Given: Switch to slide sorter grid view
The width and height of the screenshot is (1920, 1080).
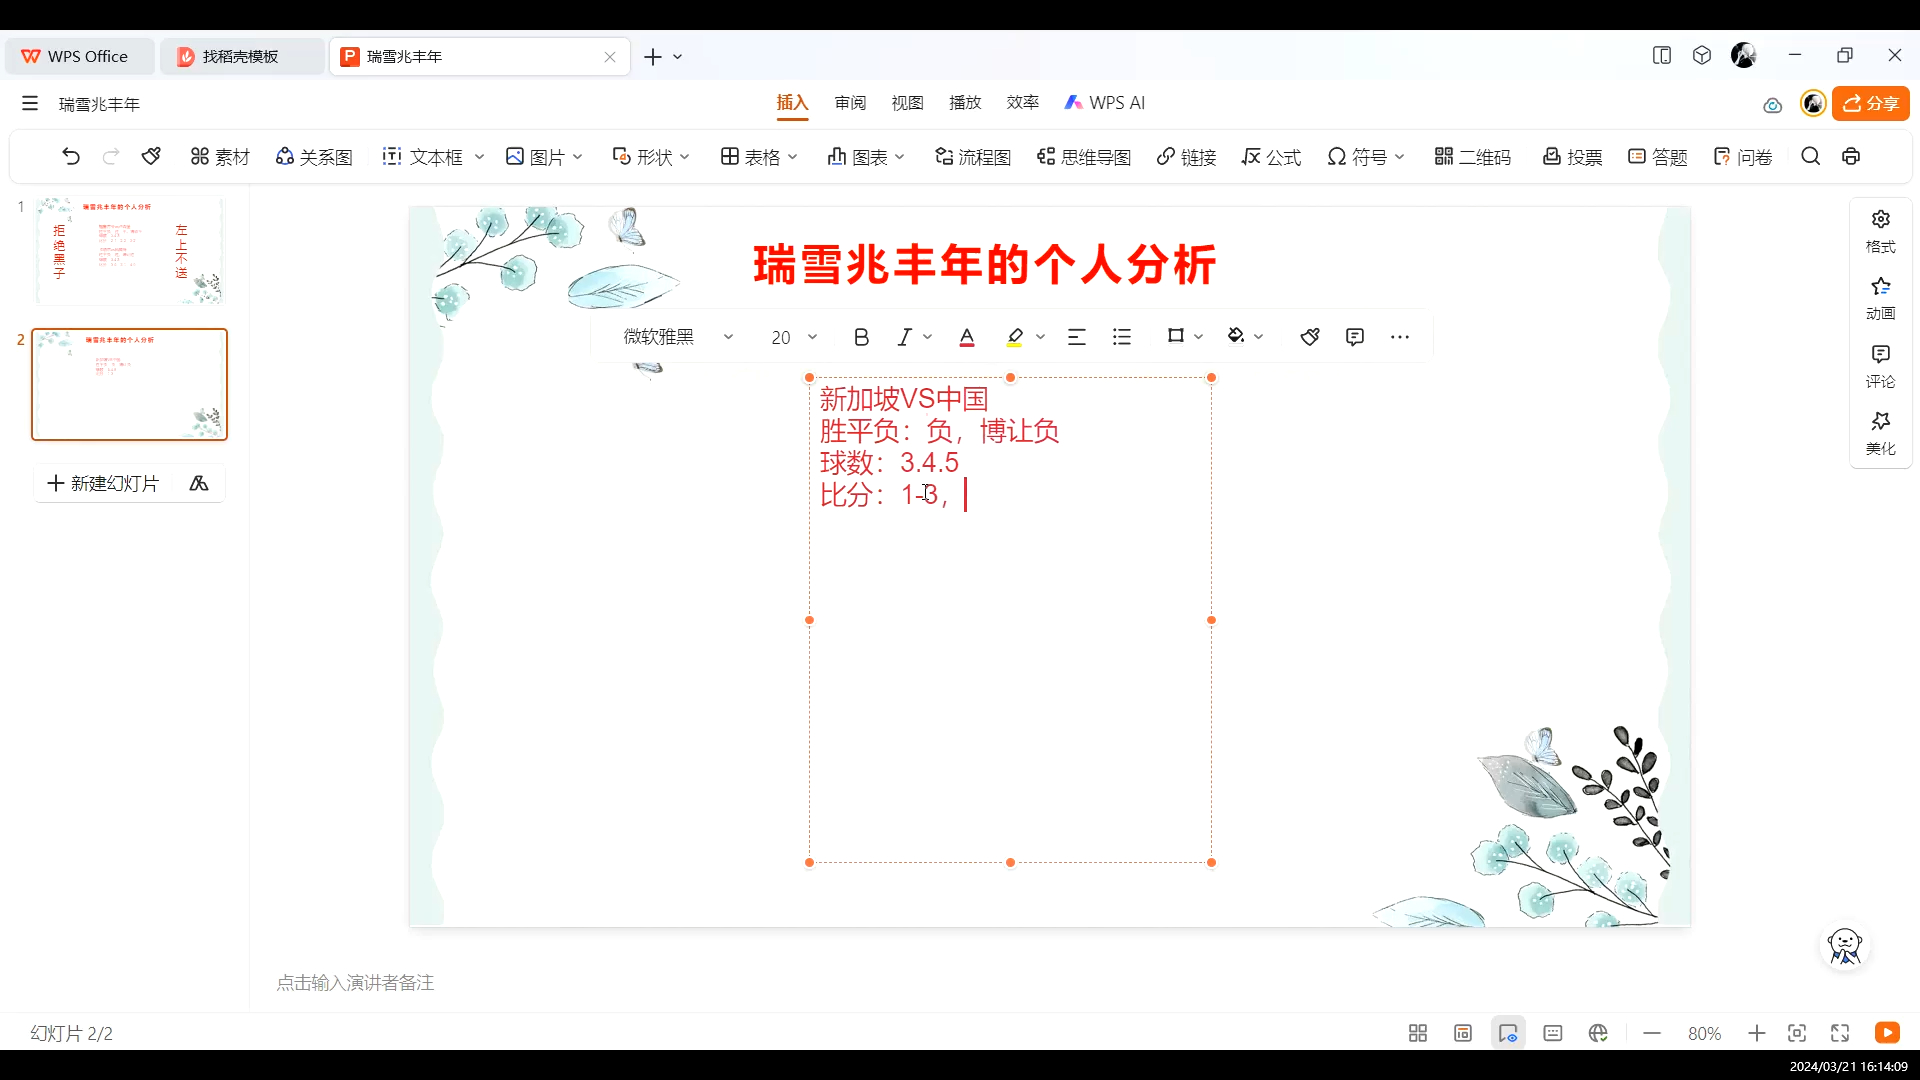Looking at the screenshot, I should click(x=1417, y=1033).
